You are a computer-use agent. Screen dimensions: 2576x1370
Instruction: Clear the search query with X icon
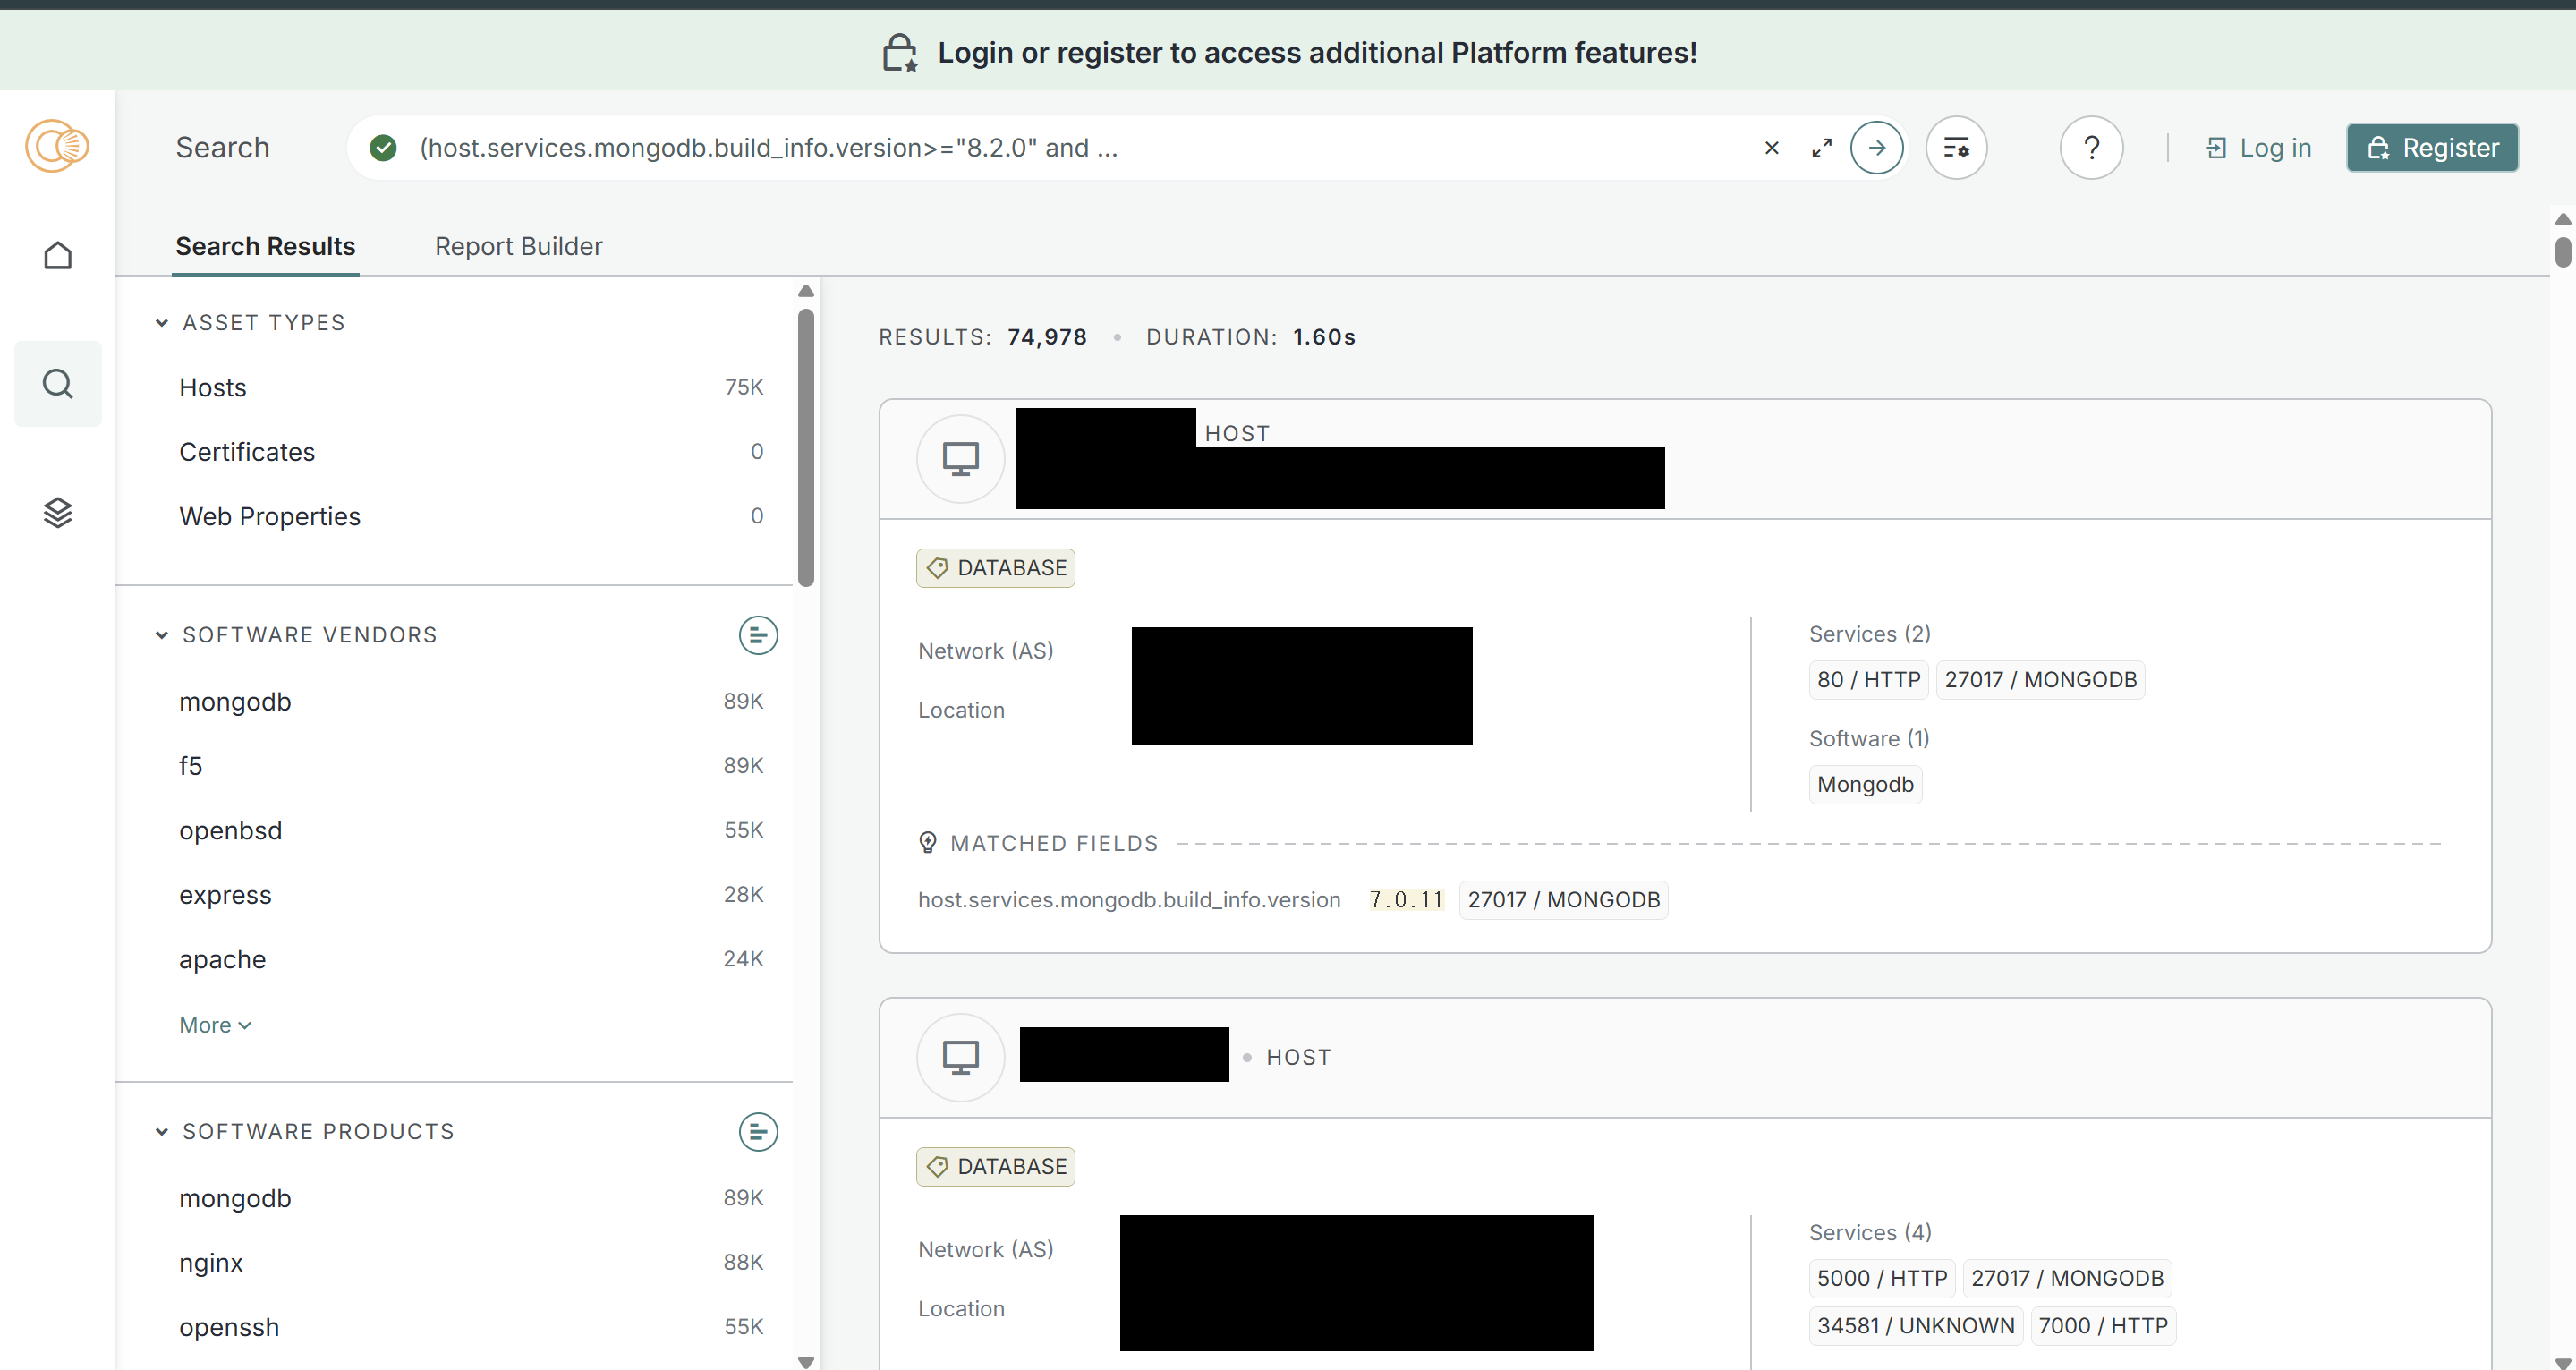click(1771, 148)
